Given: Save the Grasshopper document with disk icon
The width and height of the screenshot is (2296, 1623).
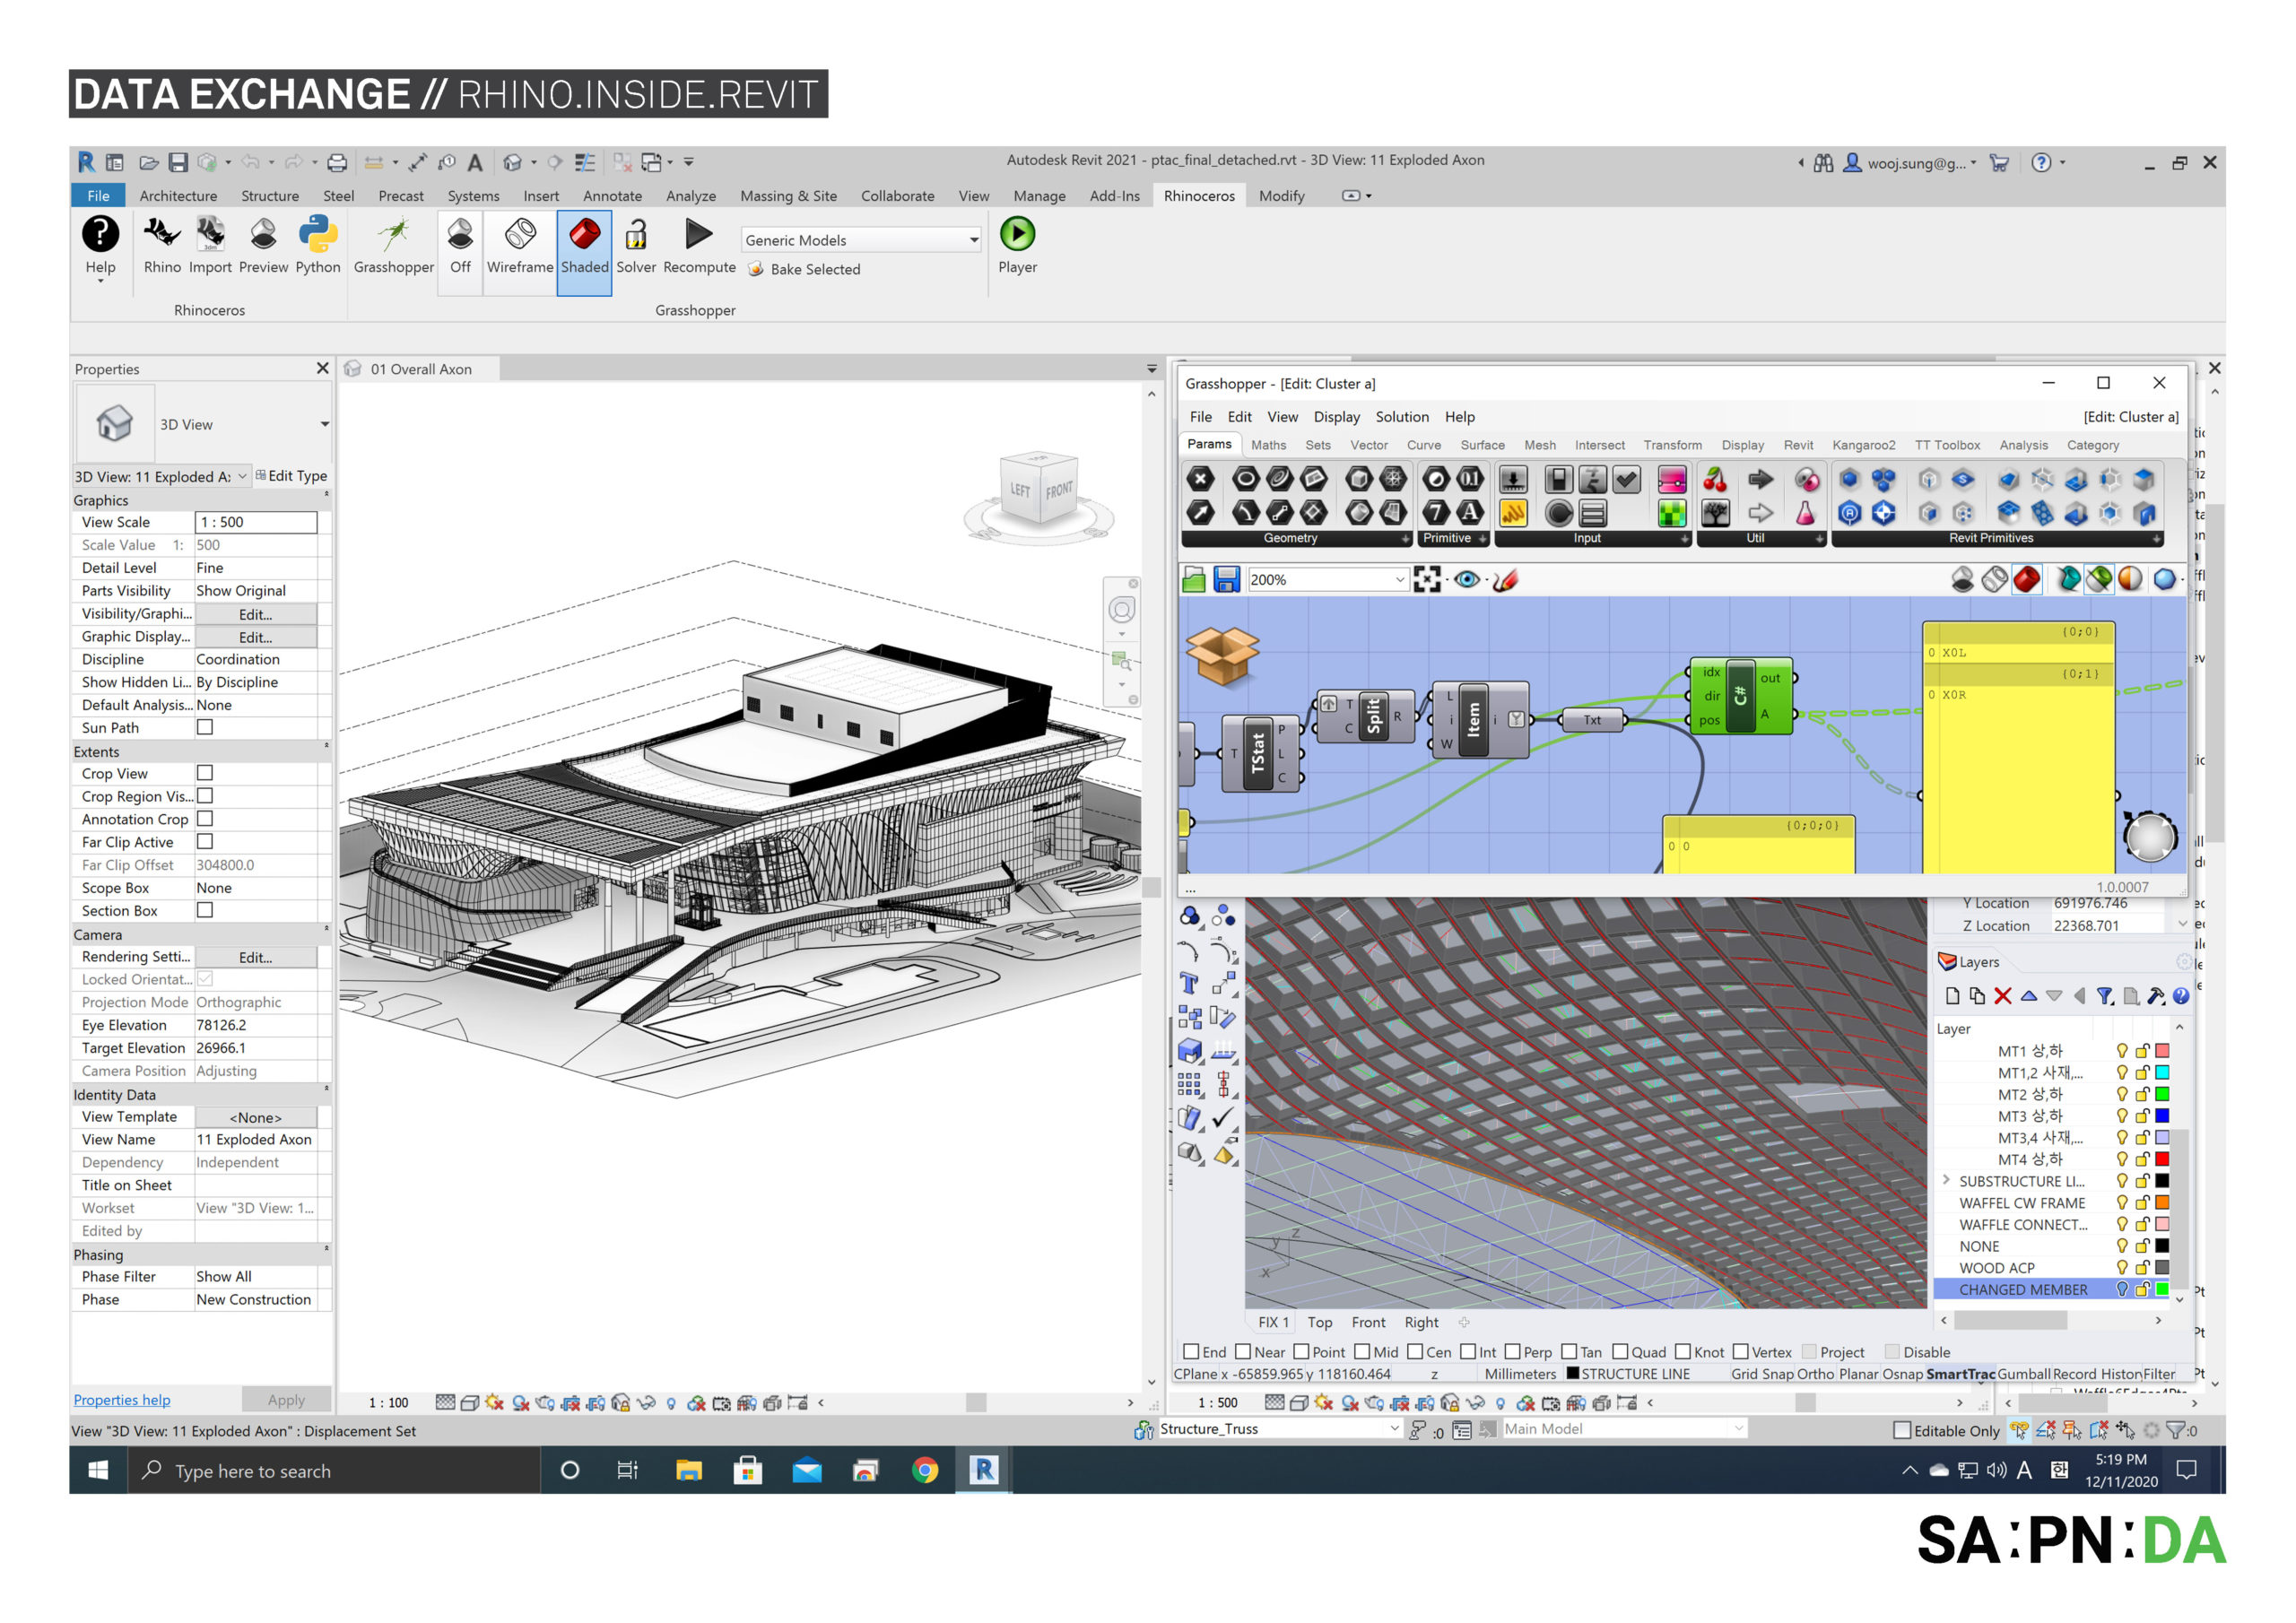Looking at the screenshot, I should [x=1226, y=579].
